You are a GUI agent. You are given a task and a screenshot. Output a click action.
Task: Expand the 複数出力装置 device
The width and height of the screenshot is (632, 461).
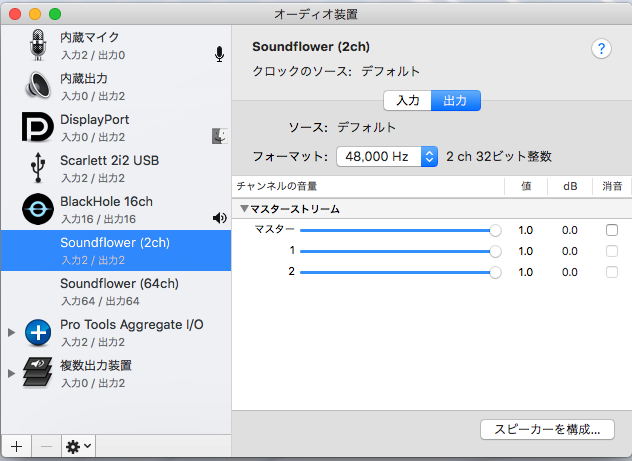[x=12, y=373]
